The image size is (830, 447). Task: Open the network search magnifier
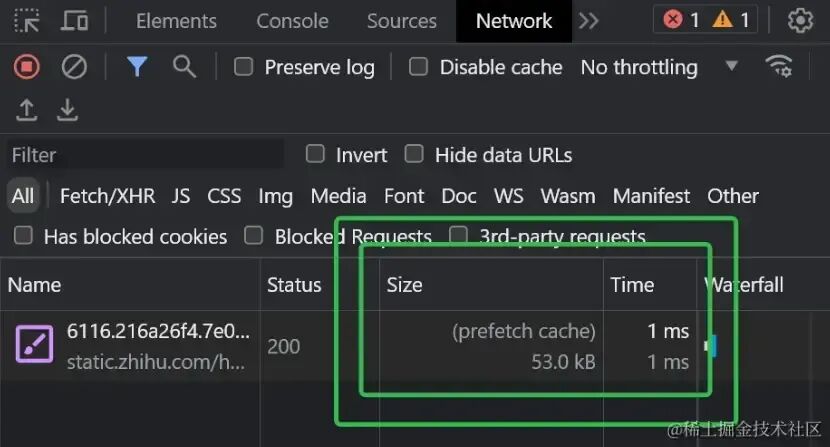[184, 67]
